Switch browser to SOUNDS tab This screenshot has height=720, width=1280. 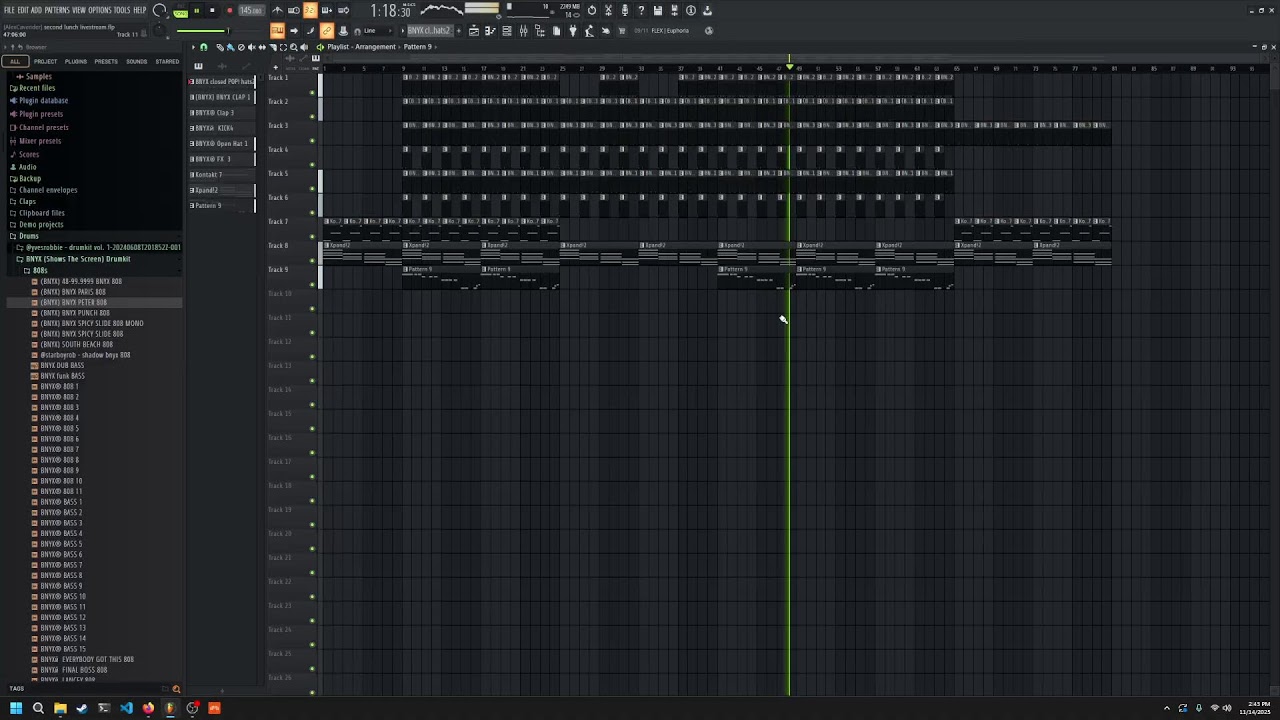click(137, 62)
